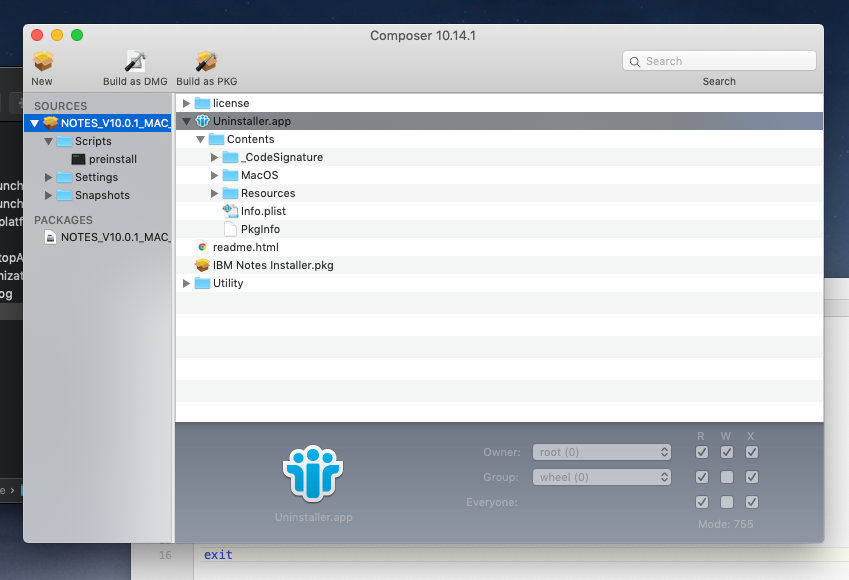
Task: Enable Everyone write permission checkbox
Action: pyautogui.click(x=727, y=502)
